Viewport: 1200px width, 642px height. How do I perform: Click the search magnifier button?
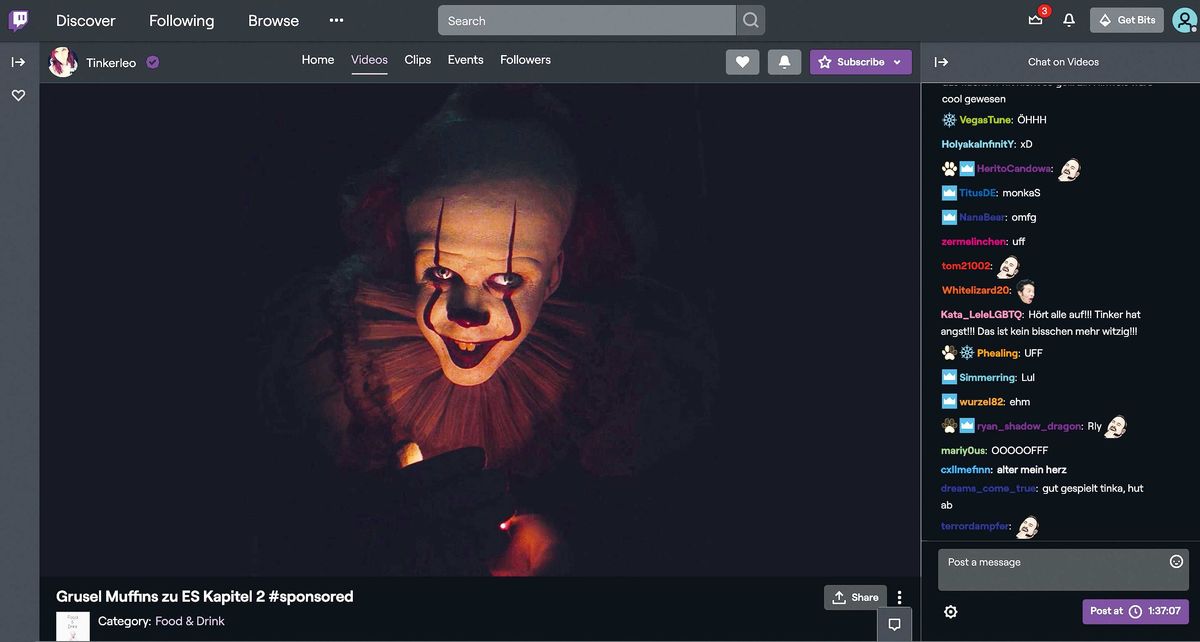point(751,20)
